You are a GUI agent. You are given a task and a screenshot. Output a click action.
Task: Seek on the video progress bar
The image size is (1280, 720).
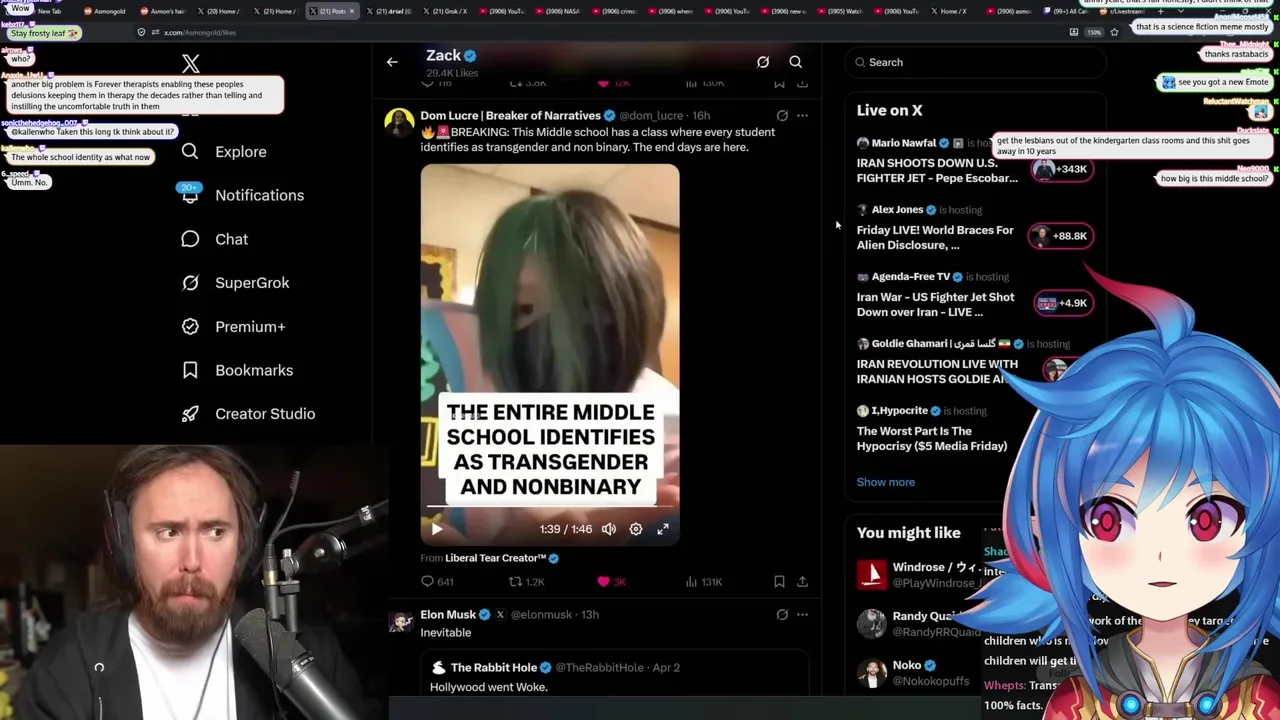(x=550, y=508)
